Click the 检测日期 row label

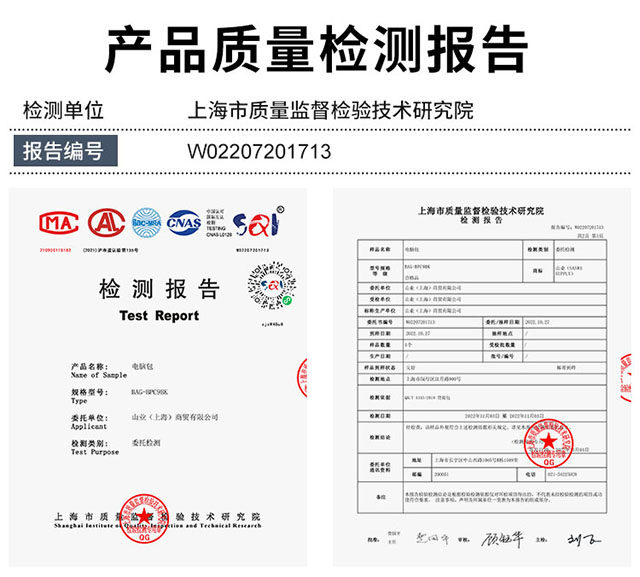click(380, 416)
